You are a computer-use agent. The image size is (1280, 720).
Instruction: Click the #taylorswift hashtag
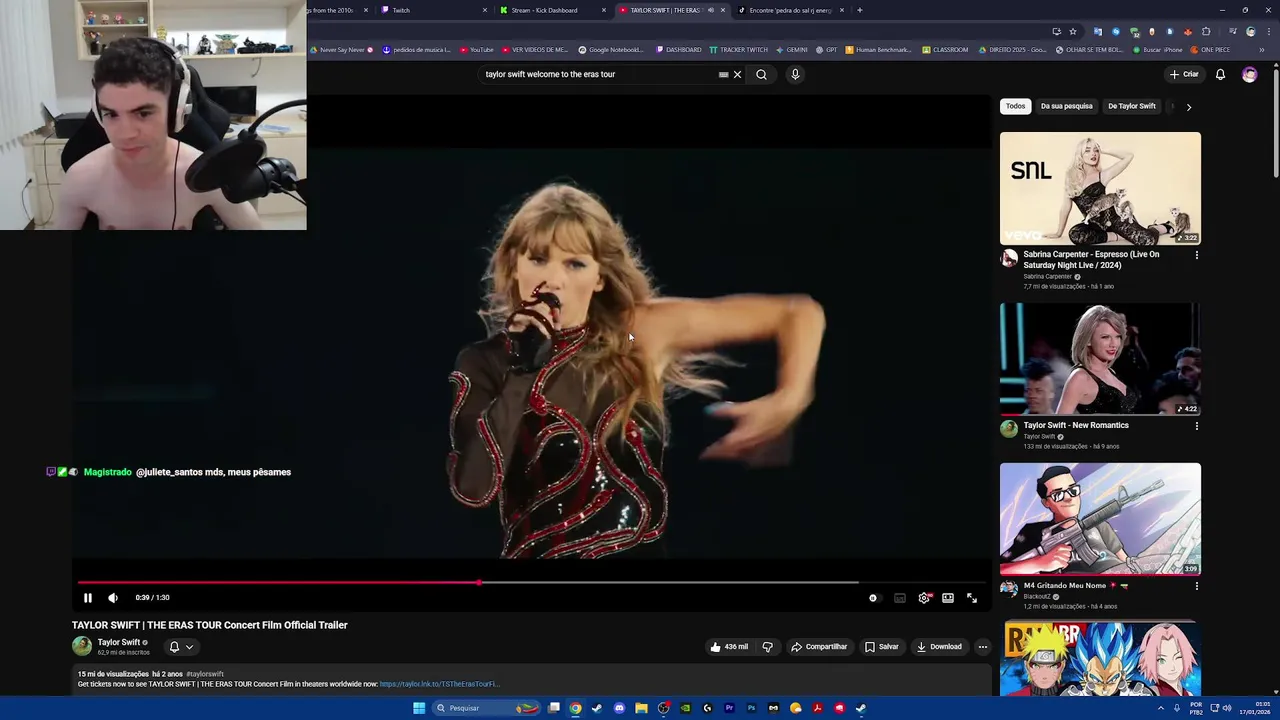205,674
